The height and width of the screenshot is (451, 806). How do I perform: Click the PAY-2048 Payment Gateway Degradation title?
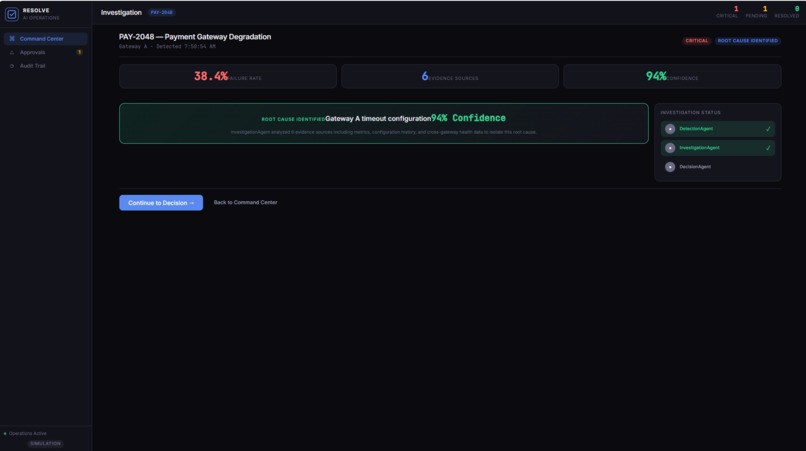[195, 37]
